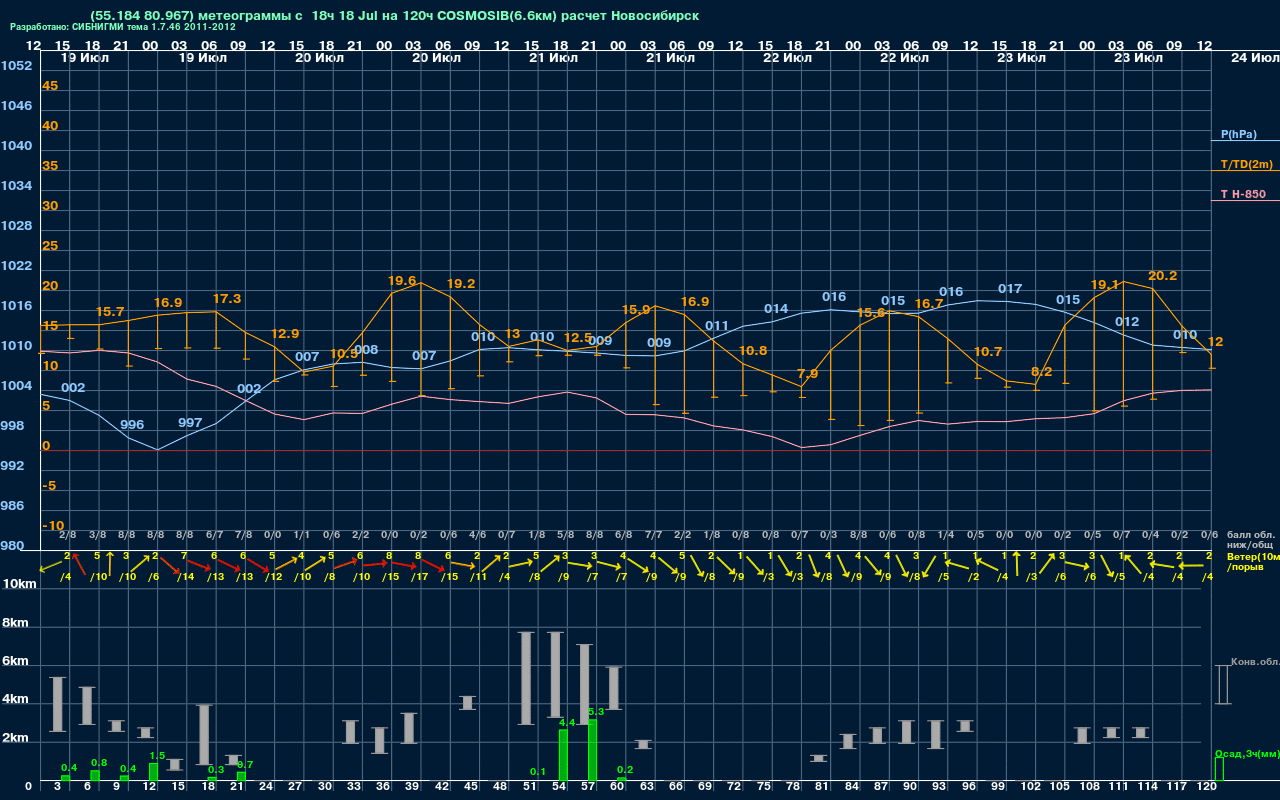
Task: Click the convective cloud legend bracket symbol
Action: coord(1223,685)
